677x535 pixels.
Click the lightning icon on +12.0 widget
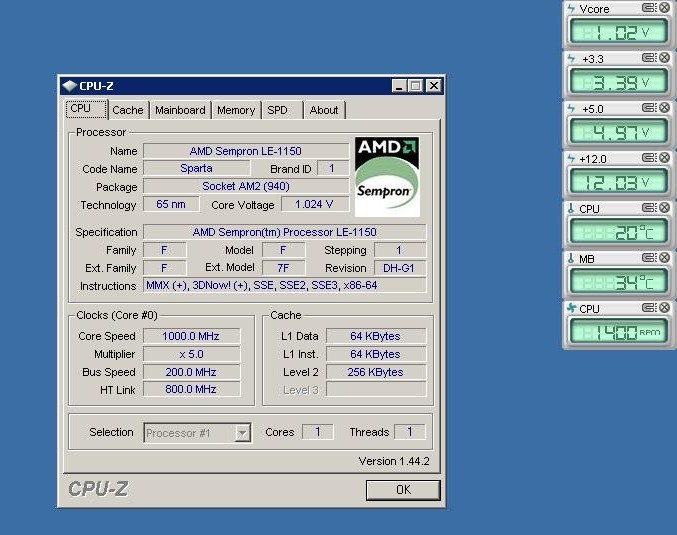pos(571,158)
